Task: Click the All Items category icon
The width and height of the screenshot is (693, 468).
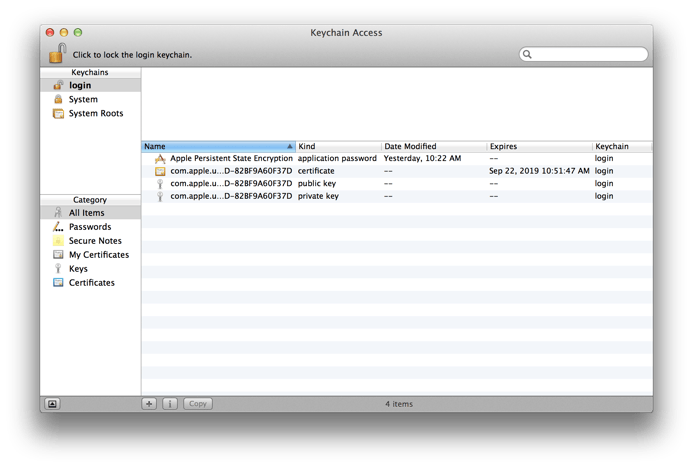Action: [x=58, y=213]
